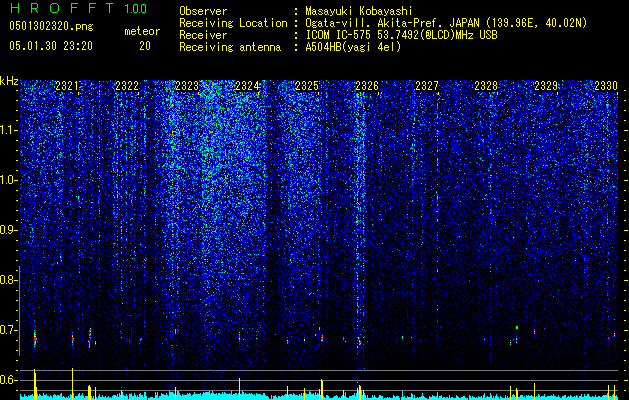This screenshot has width=629, height=400.
Task: Click the meteor count value 20
Action: pyautogui.click(x=145, y=46)
